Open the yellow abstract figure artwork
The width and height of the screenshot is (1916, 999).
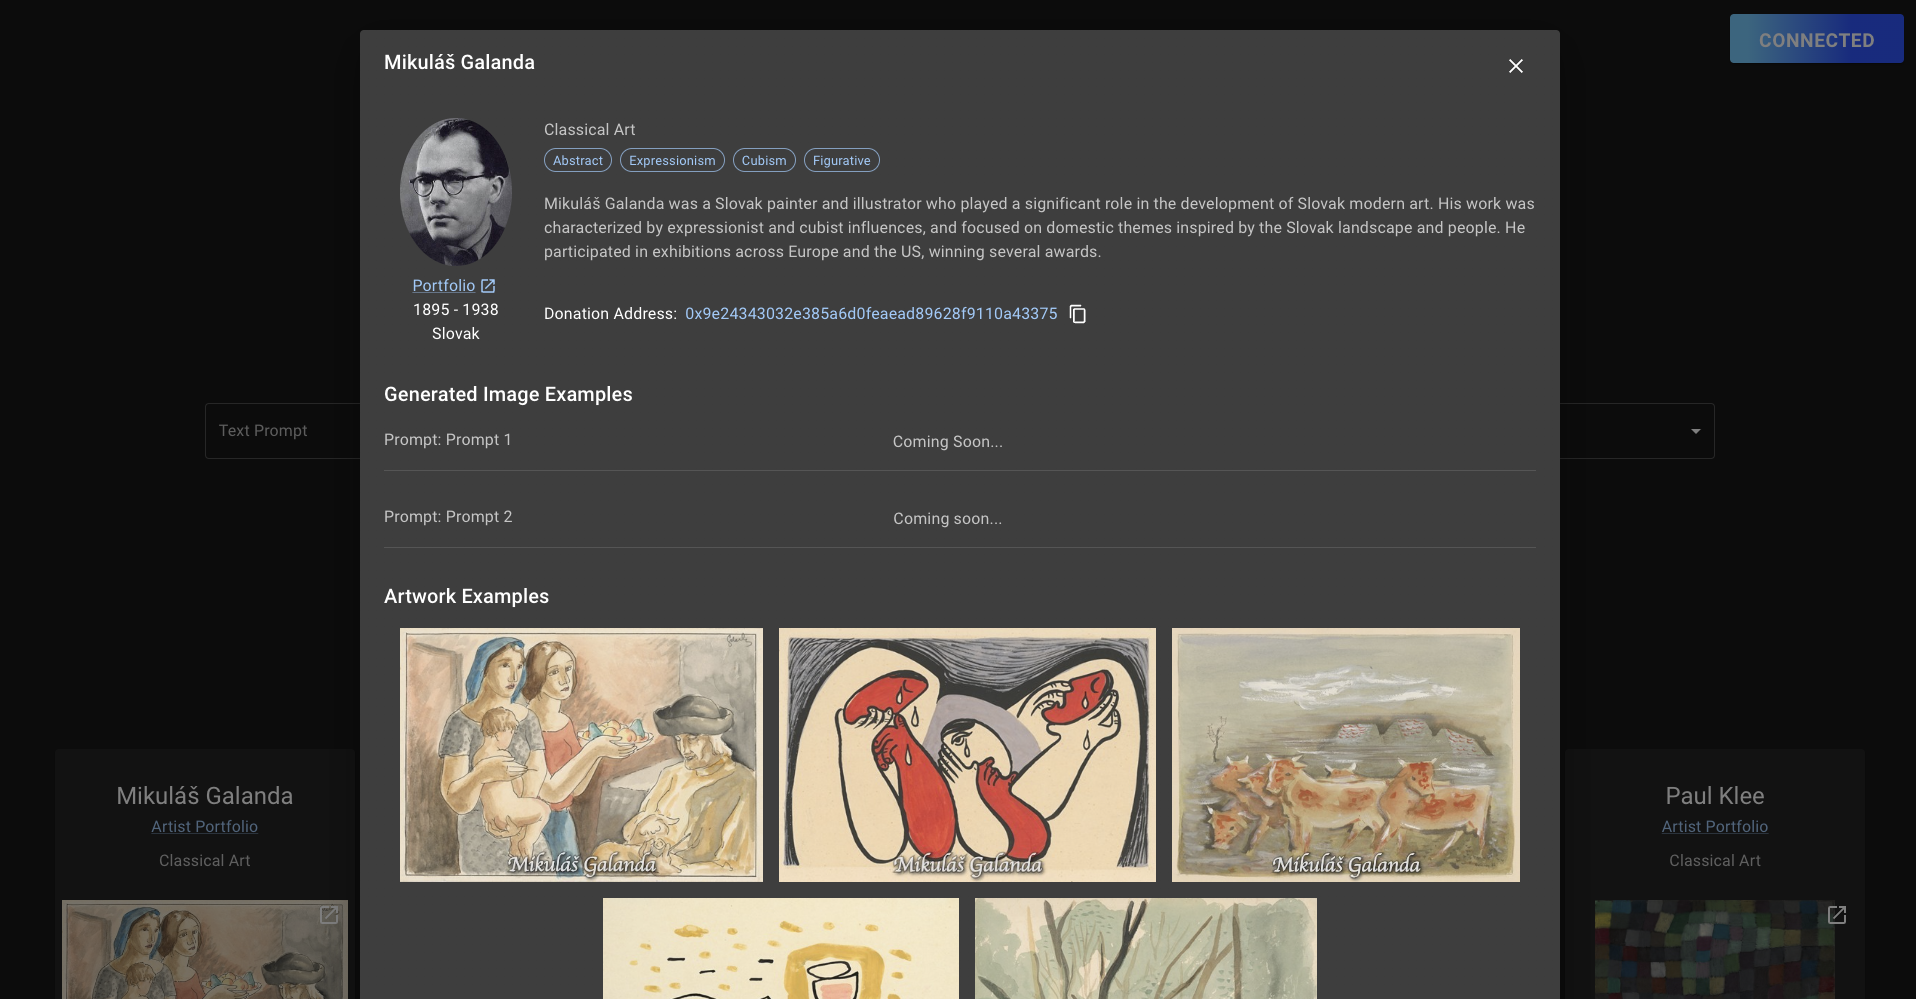tap(781, 948)
